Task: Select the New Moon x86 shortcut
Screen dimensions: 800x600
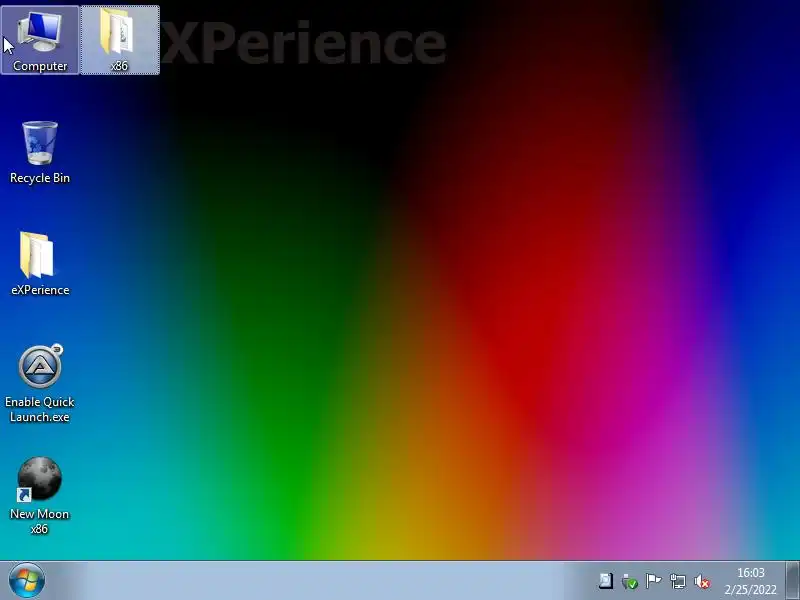Action: (x=40, y=495)
